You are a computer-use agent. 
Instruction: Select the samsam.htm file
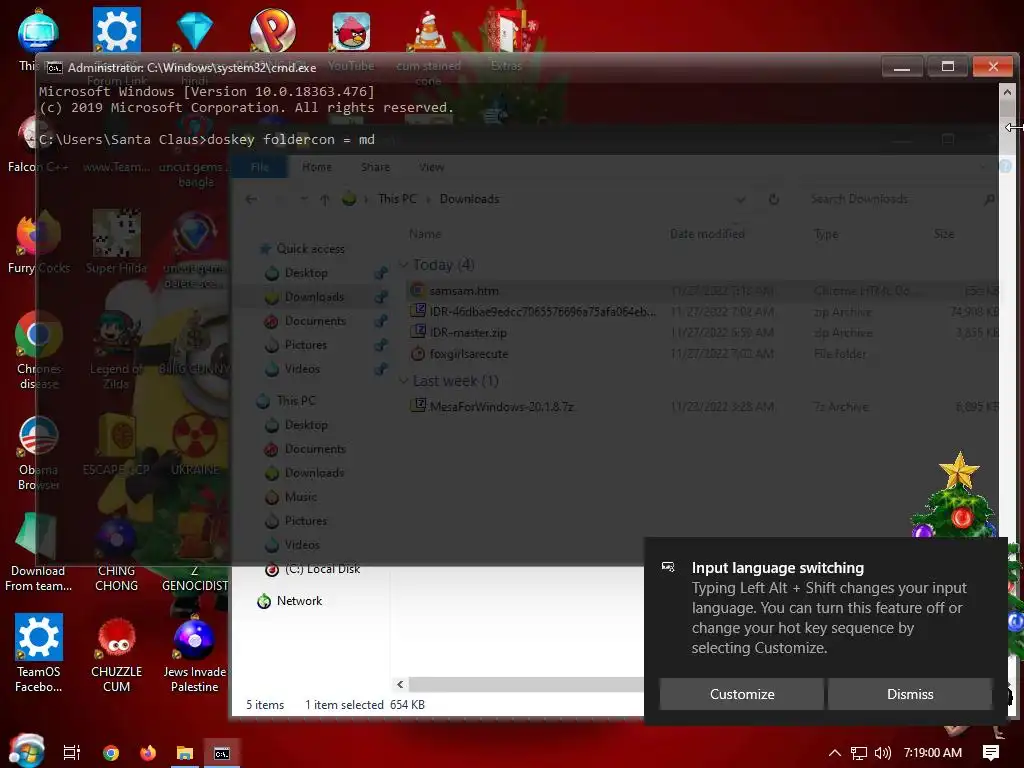(703, 291)
